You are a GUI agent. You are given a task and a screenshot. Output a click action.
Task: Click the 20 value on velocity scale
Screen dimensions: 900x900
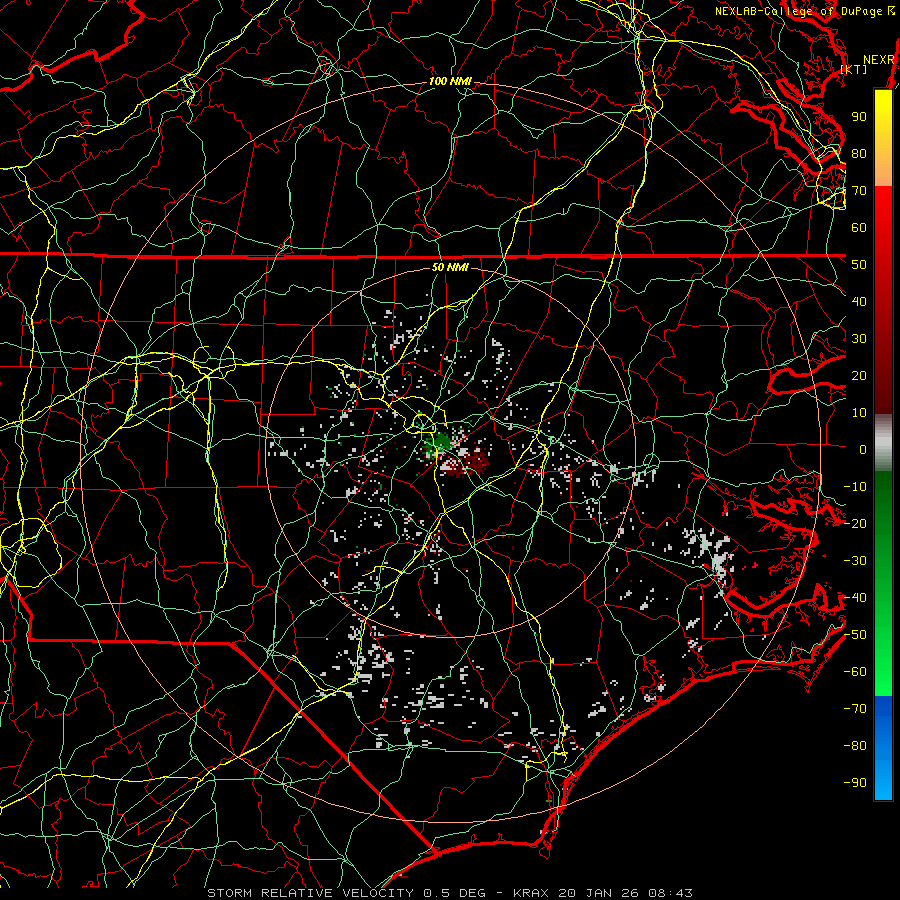[859, 375]
